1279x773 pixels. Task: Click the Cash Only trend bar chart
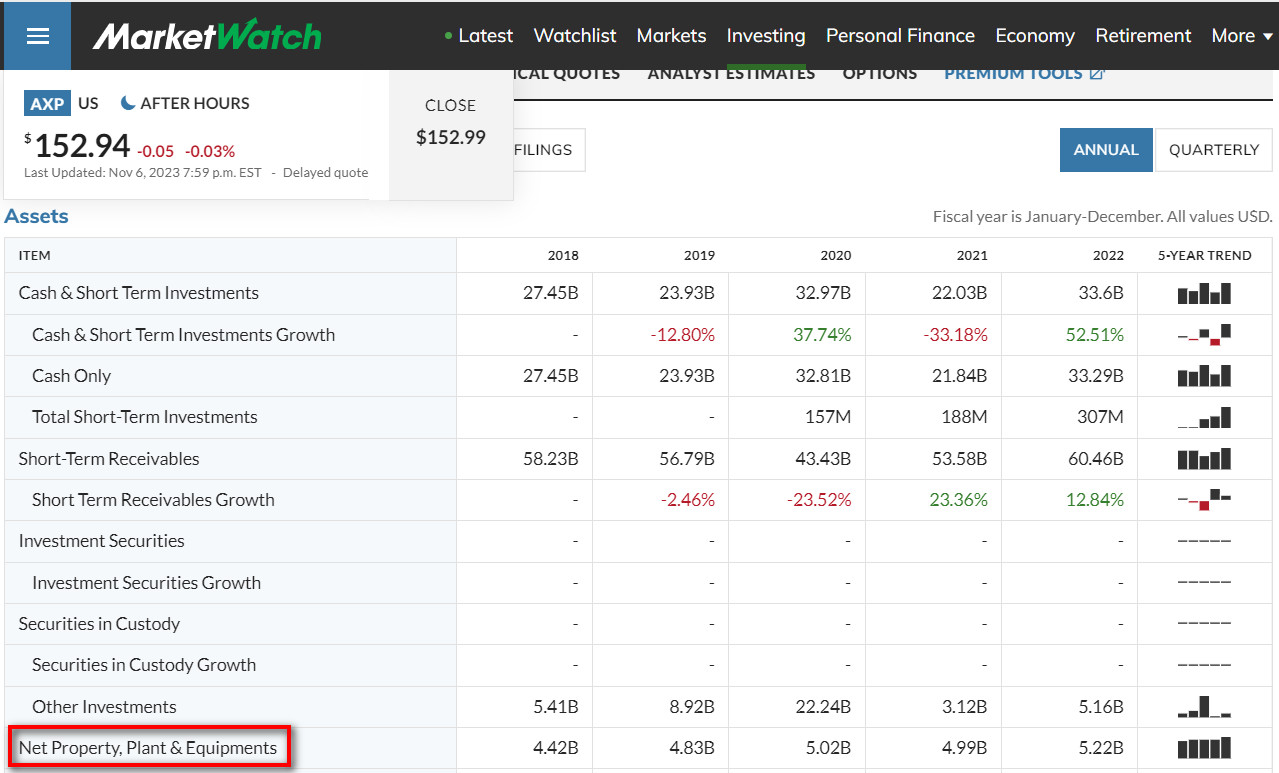pos(1204,376)
